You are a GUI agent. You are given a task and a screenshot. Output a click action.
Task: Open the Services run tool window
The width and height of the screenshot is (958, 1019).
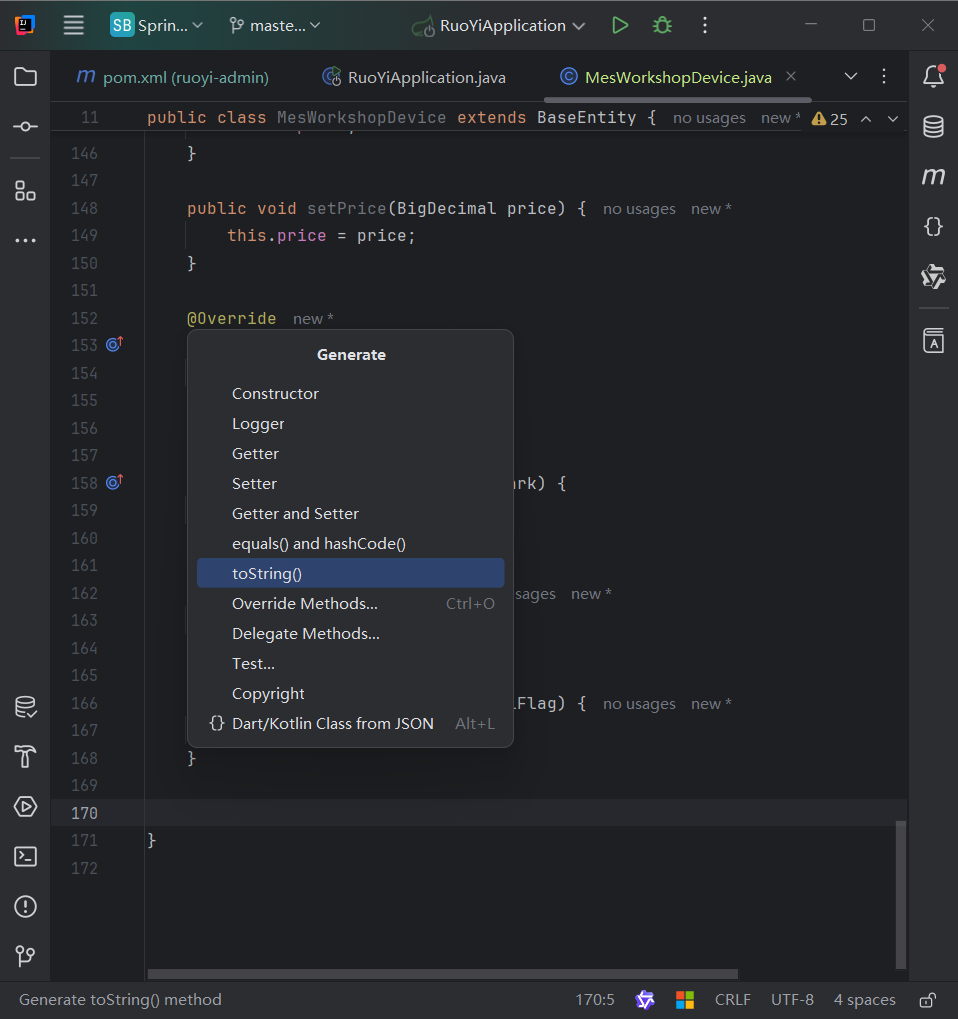point(25,806)
